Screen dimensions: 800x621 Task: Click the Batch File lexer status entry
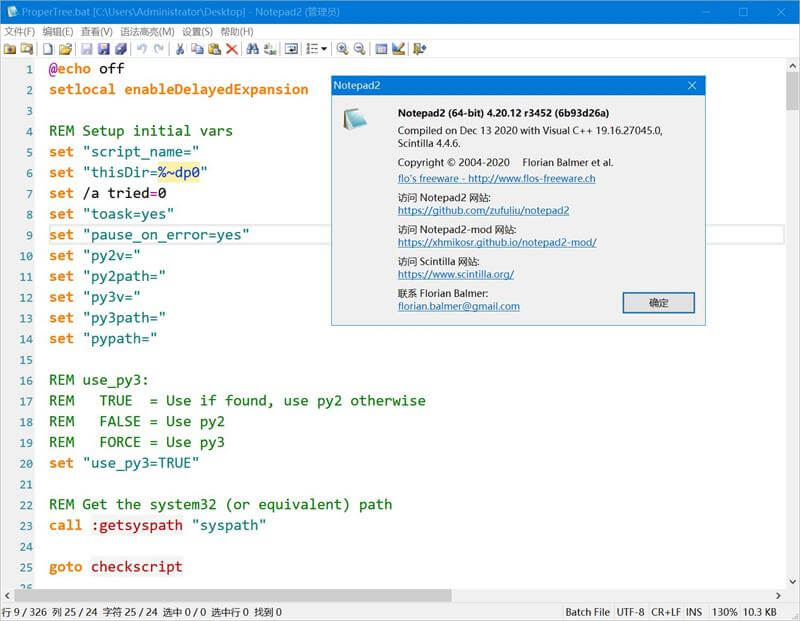pyautogui.click(x=587, y=612)
